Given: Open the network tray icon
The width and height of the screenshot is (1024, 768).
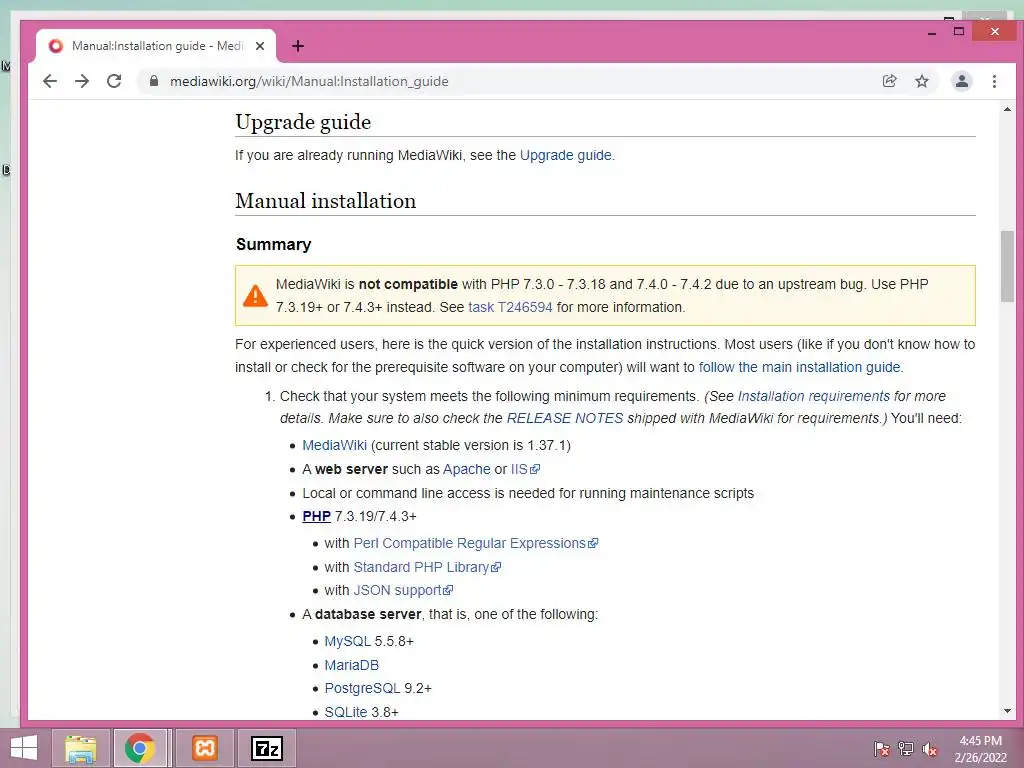Looking at the screenshot, I should (x=906, y=748).
